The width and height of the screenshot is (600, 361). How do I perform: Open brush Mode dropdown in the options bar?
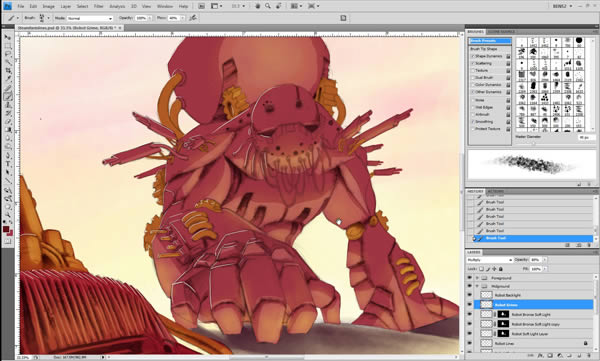(x=90, y=18)
